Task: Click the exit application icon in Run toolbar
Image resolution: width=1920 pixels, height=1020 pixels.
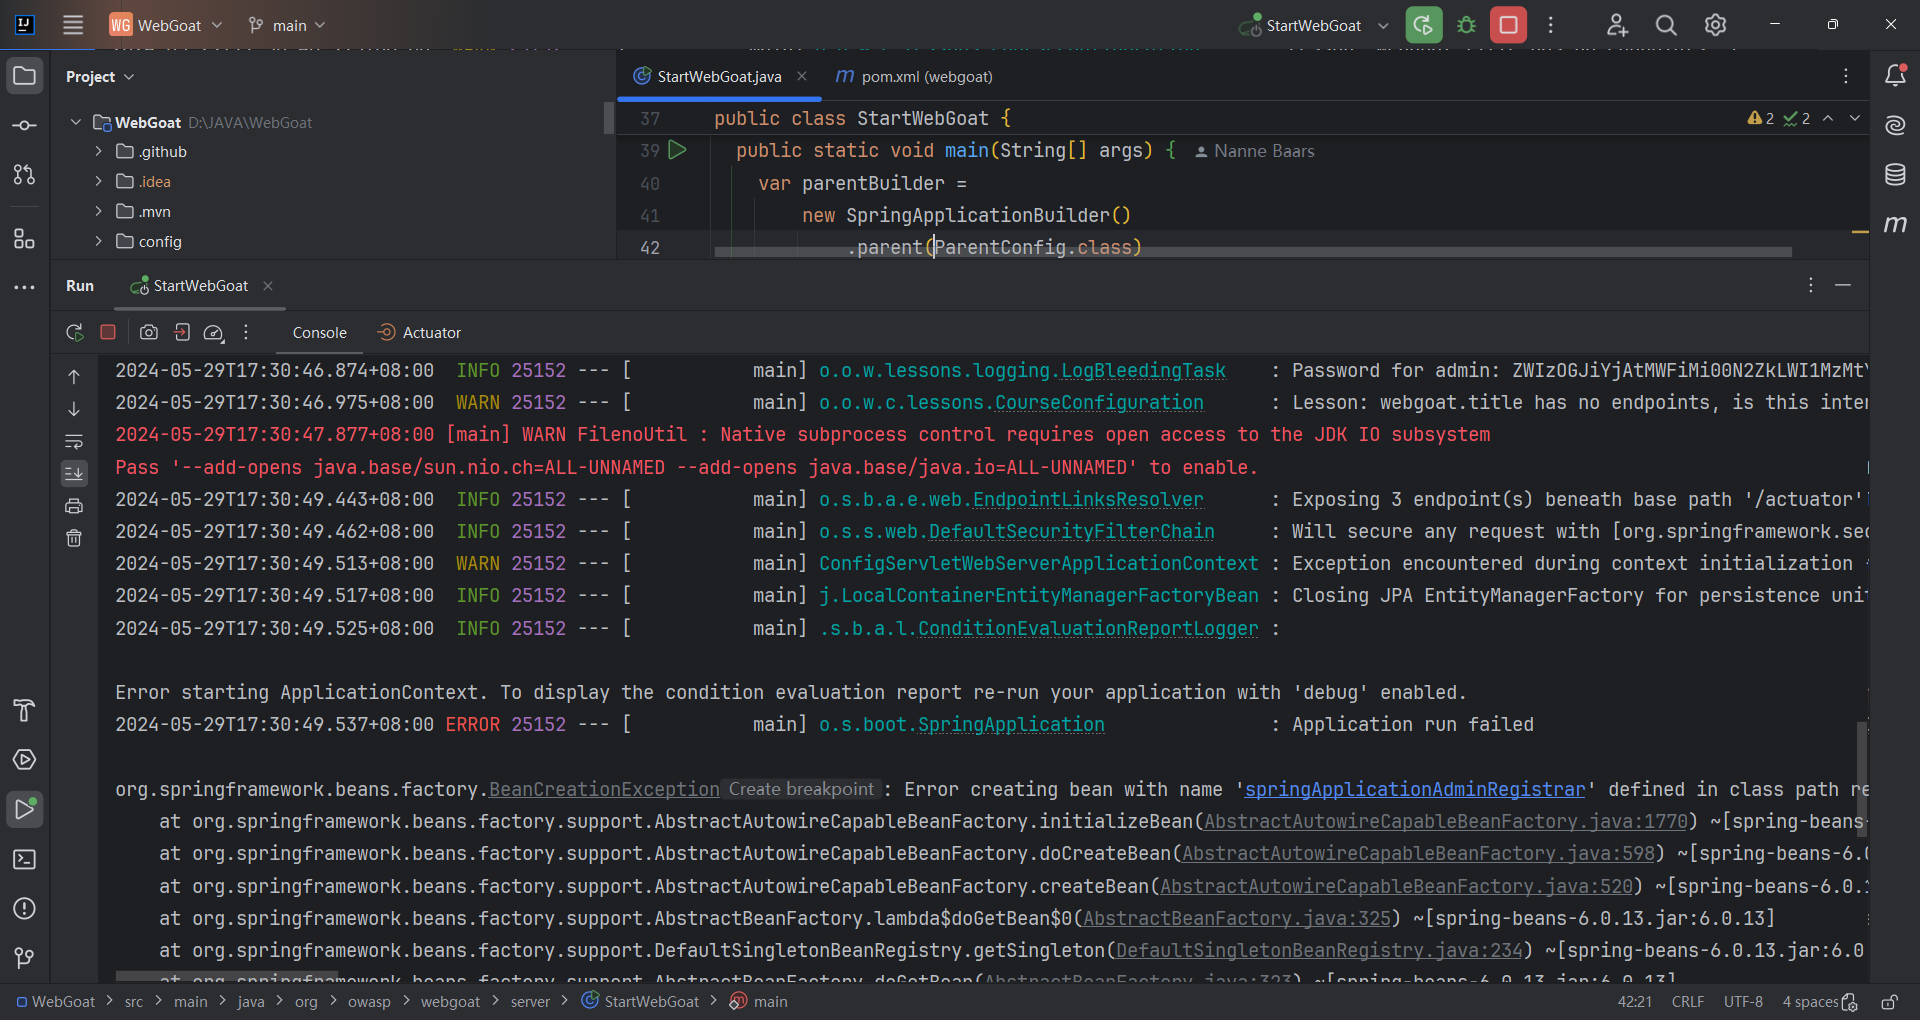Action: 182,332
